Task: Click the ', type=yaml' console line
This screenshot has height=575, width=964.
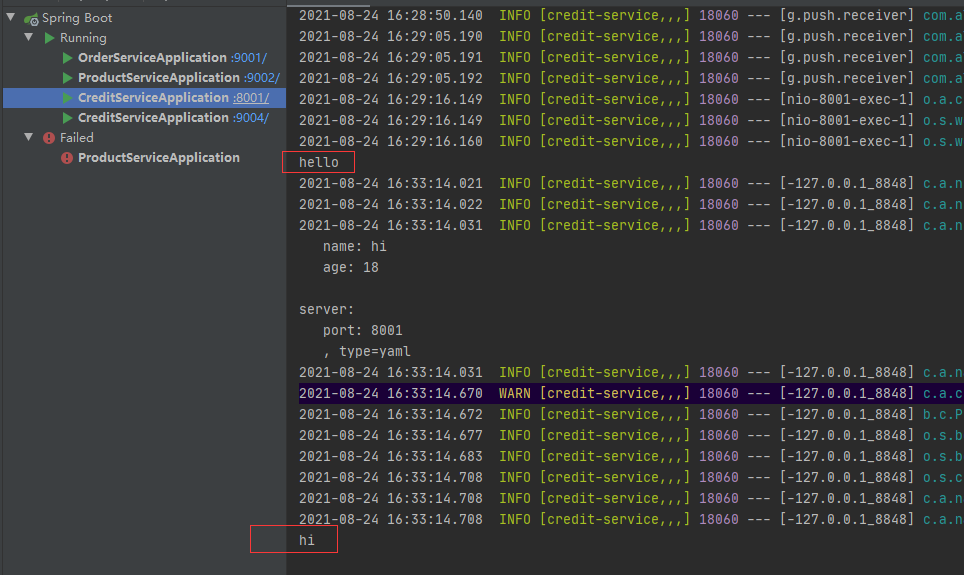Action: pyautogui.click(x=367, y=351)
